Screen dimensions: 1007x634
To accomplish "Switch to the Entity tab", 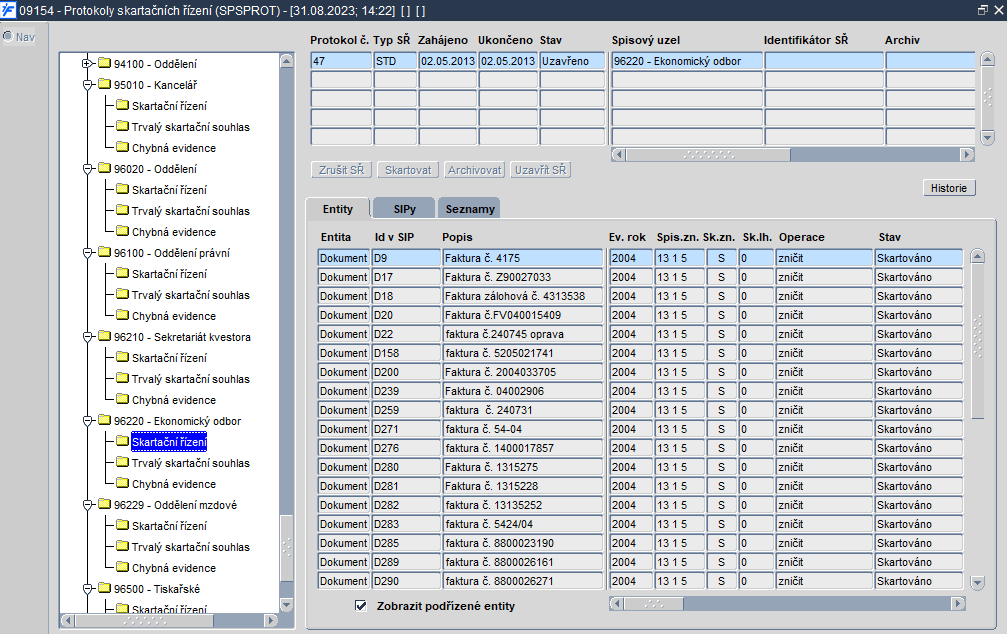I will (x=338, y=209).
